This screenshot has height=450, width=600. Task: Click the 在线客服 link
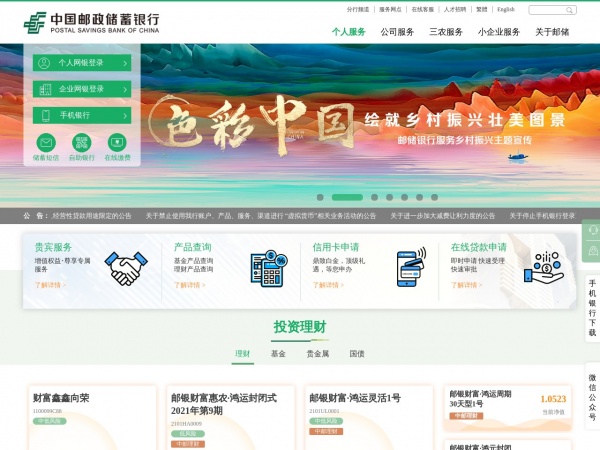422,10
